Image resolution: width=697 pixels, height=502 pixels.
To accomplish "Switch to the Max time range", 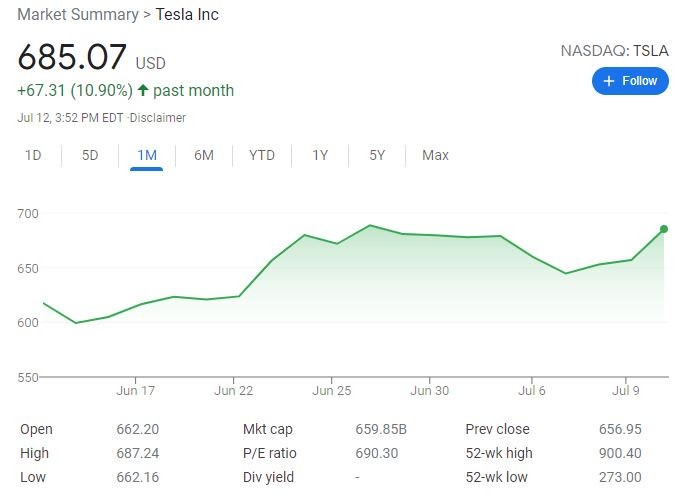I will pyautogui.click(x=435, y=155).
